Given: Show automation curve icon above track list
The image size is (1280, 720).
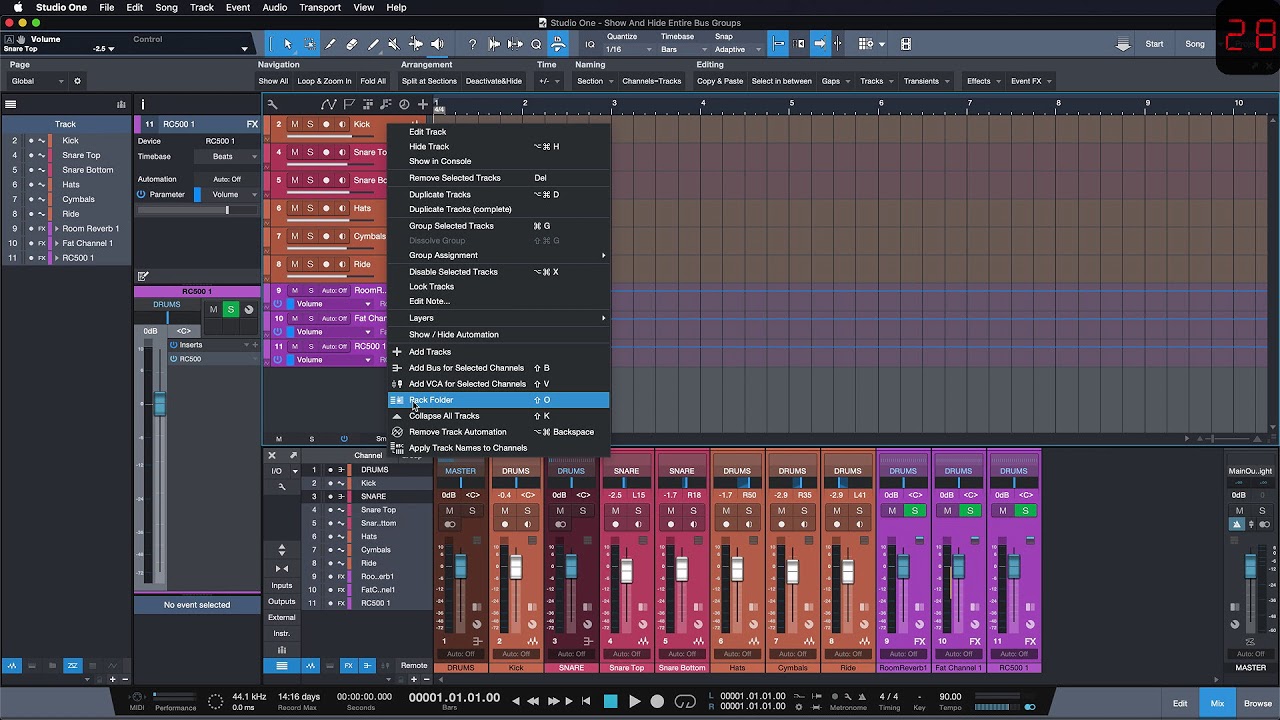Looking at the screenshot, I should [x=328, y=104].
